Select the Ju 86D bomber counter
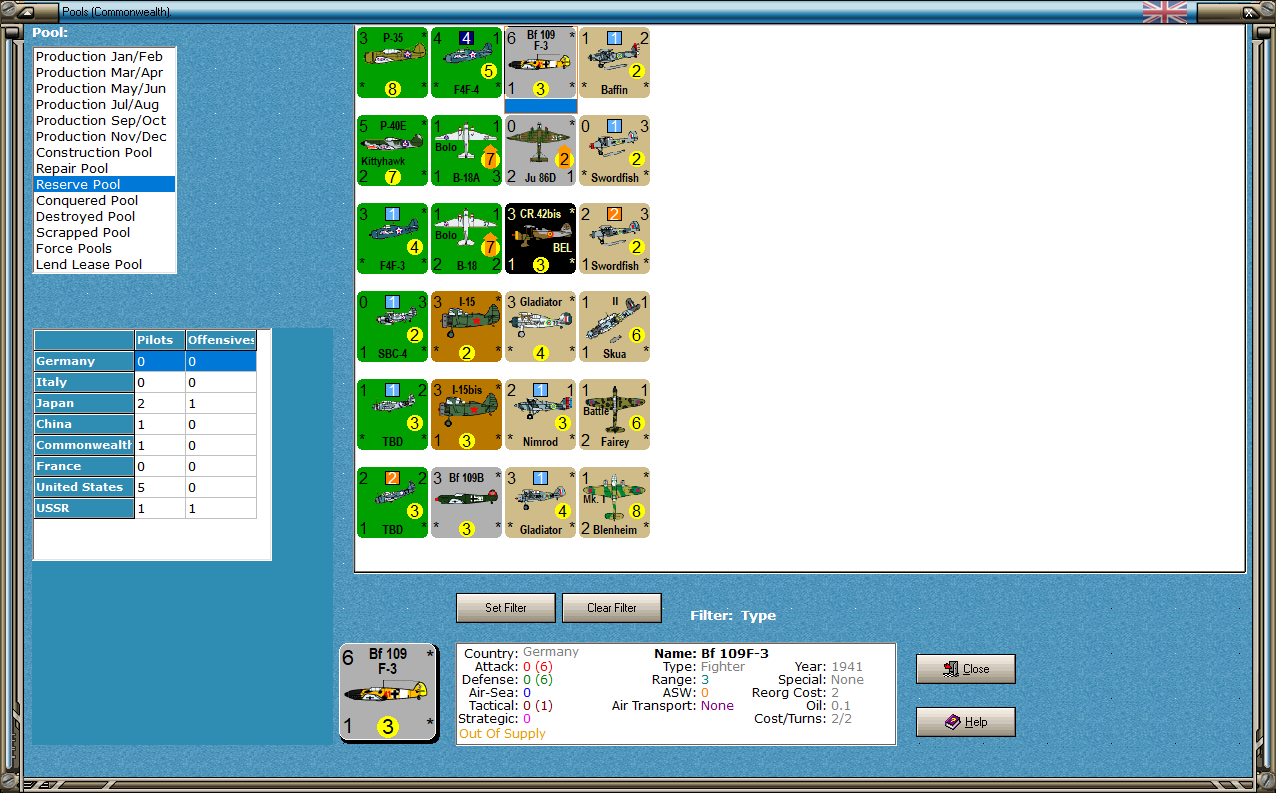 coord(540,151)
